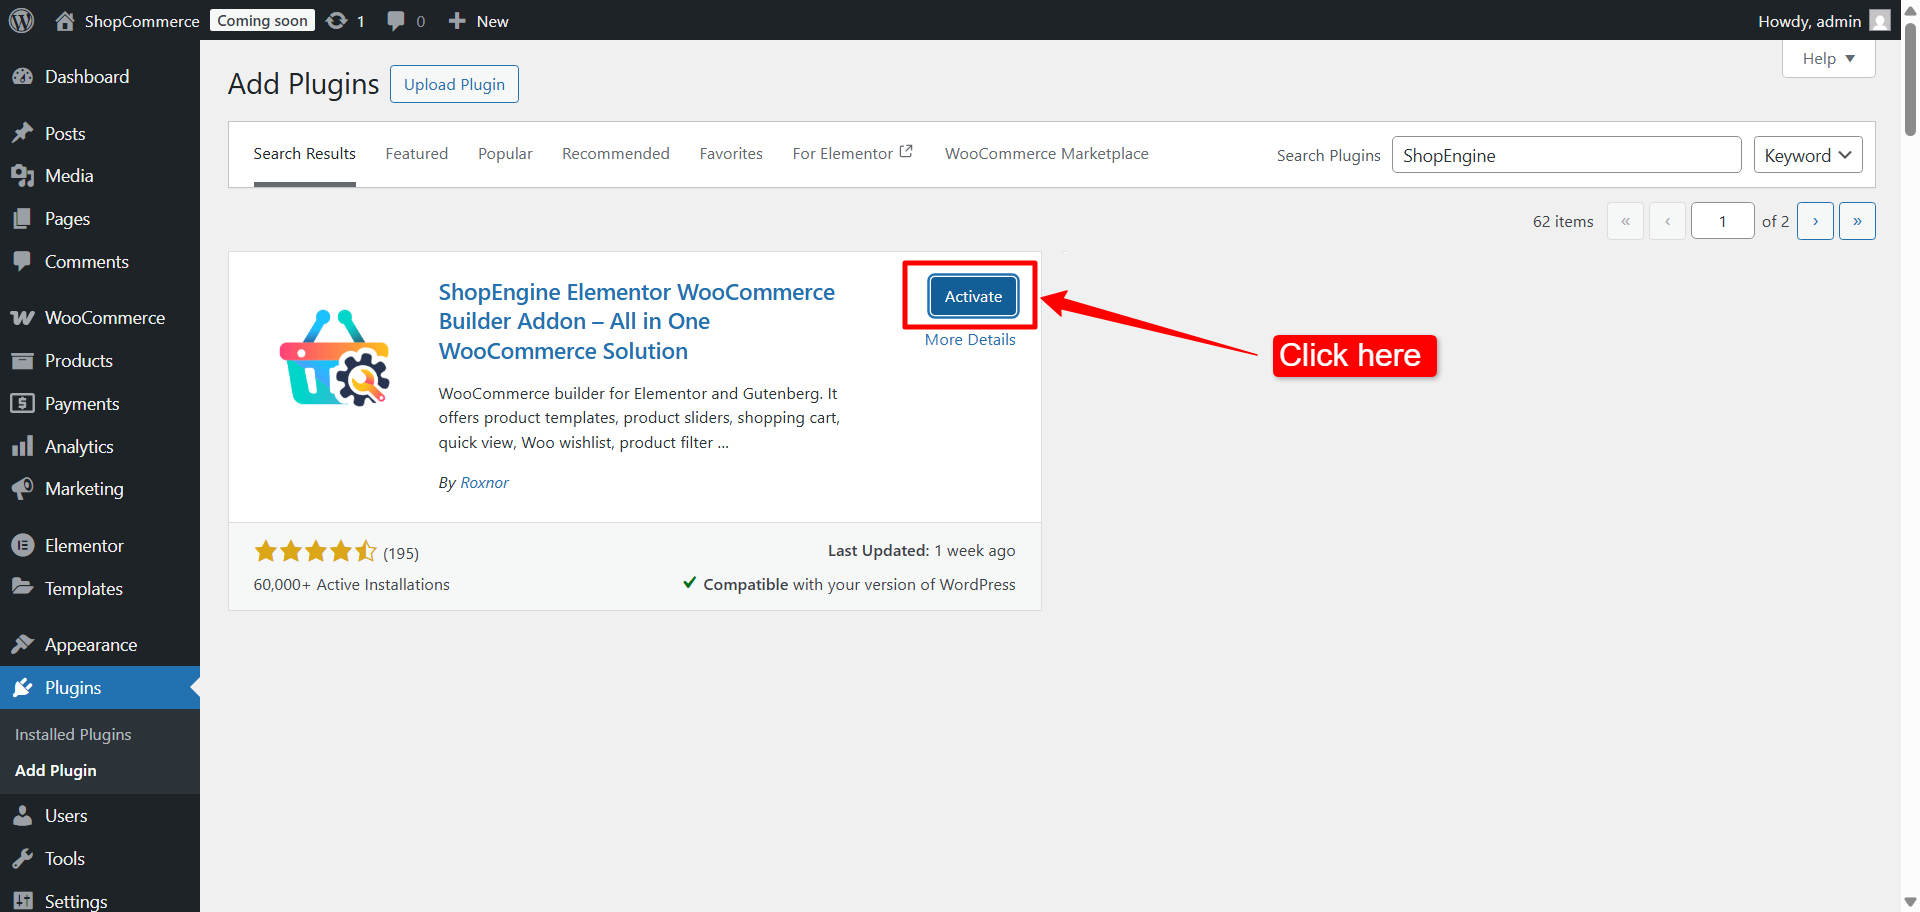Click the WordPress logo in top bar
The height and width of the screenshot is (912, 1920).
[21, 20]
